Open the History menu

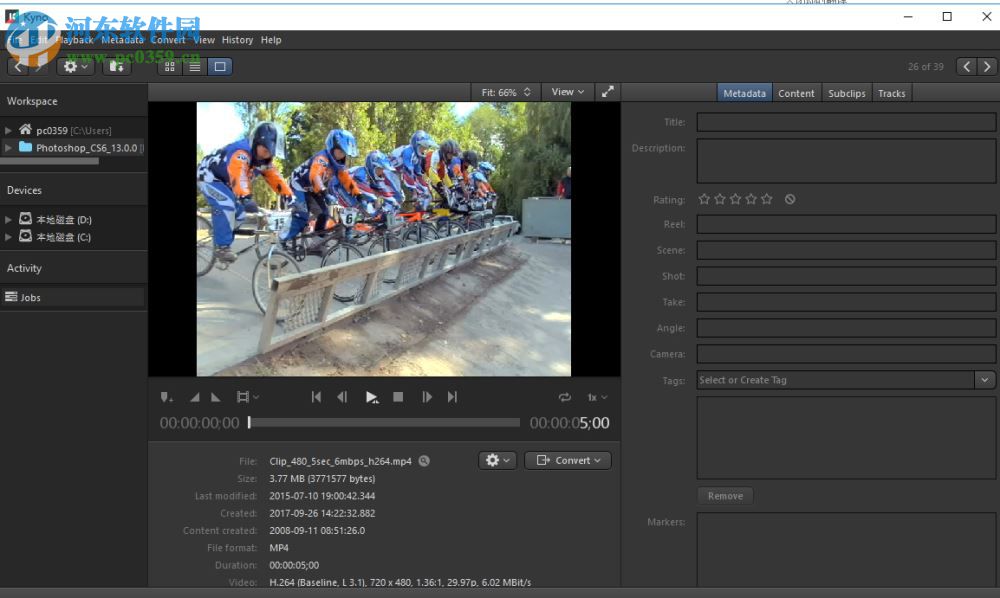[x=237, y=40]
